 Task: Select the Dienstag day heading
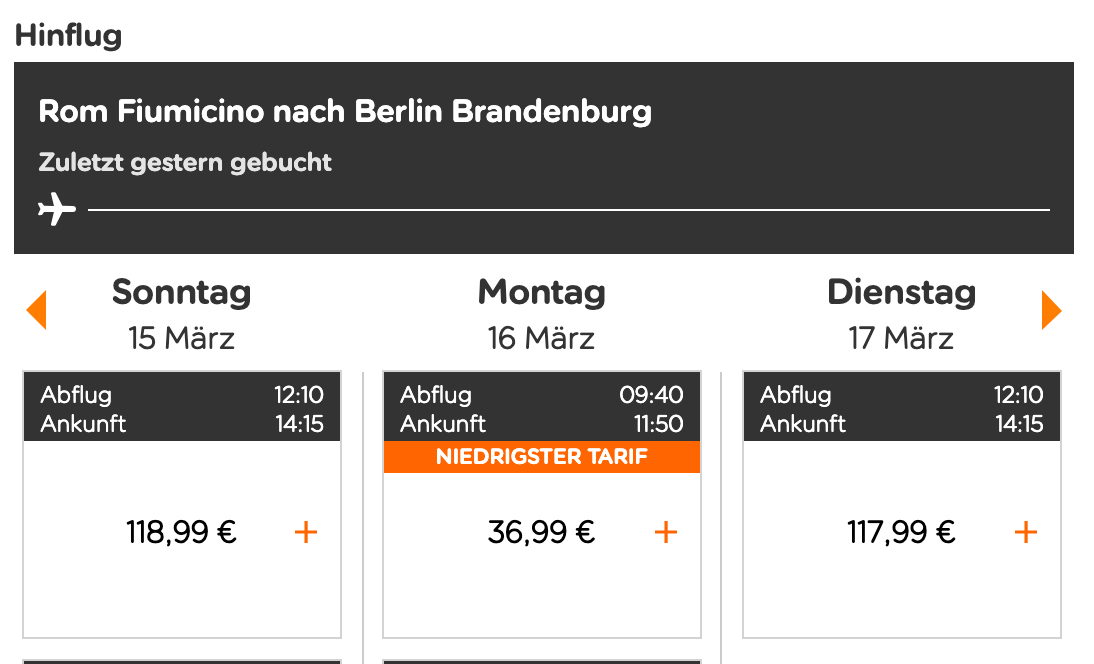(901, 292)
